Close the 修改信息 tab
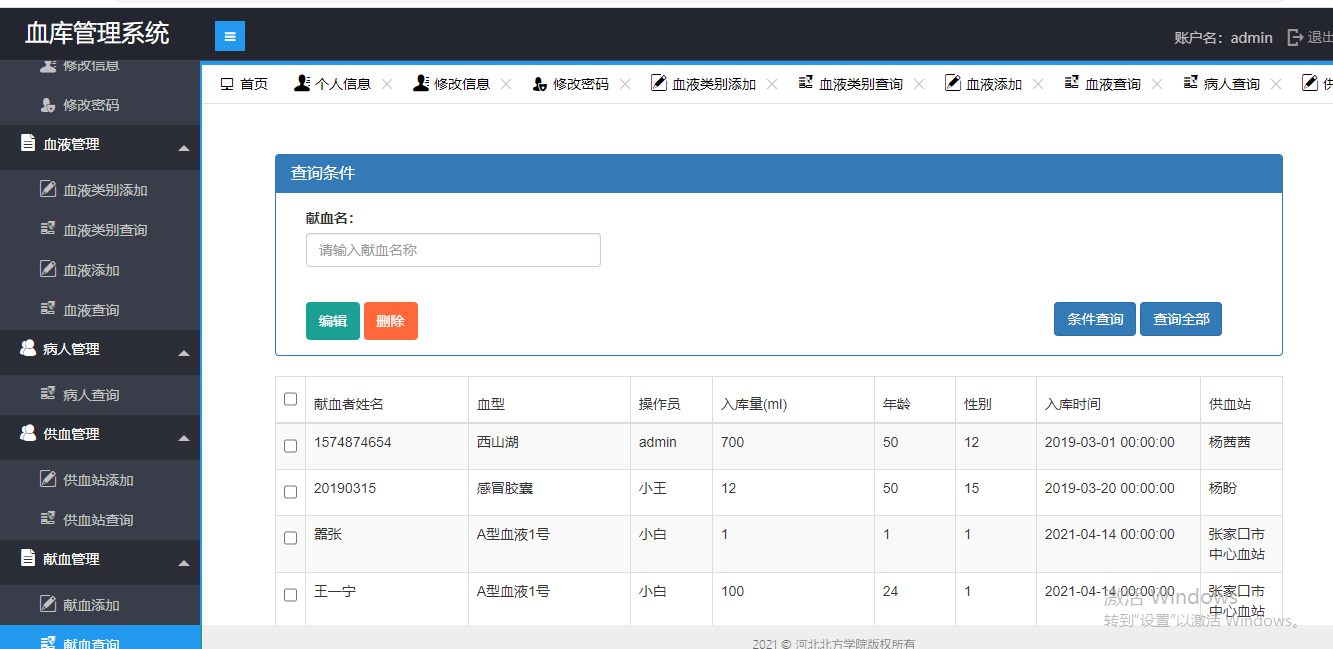Screen dimensions: 1333x649 pos(506,84)
